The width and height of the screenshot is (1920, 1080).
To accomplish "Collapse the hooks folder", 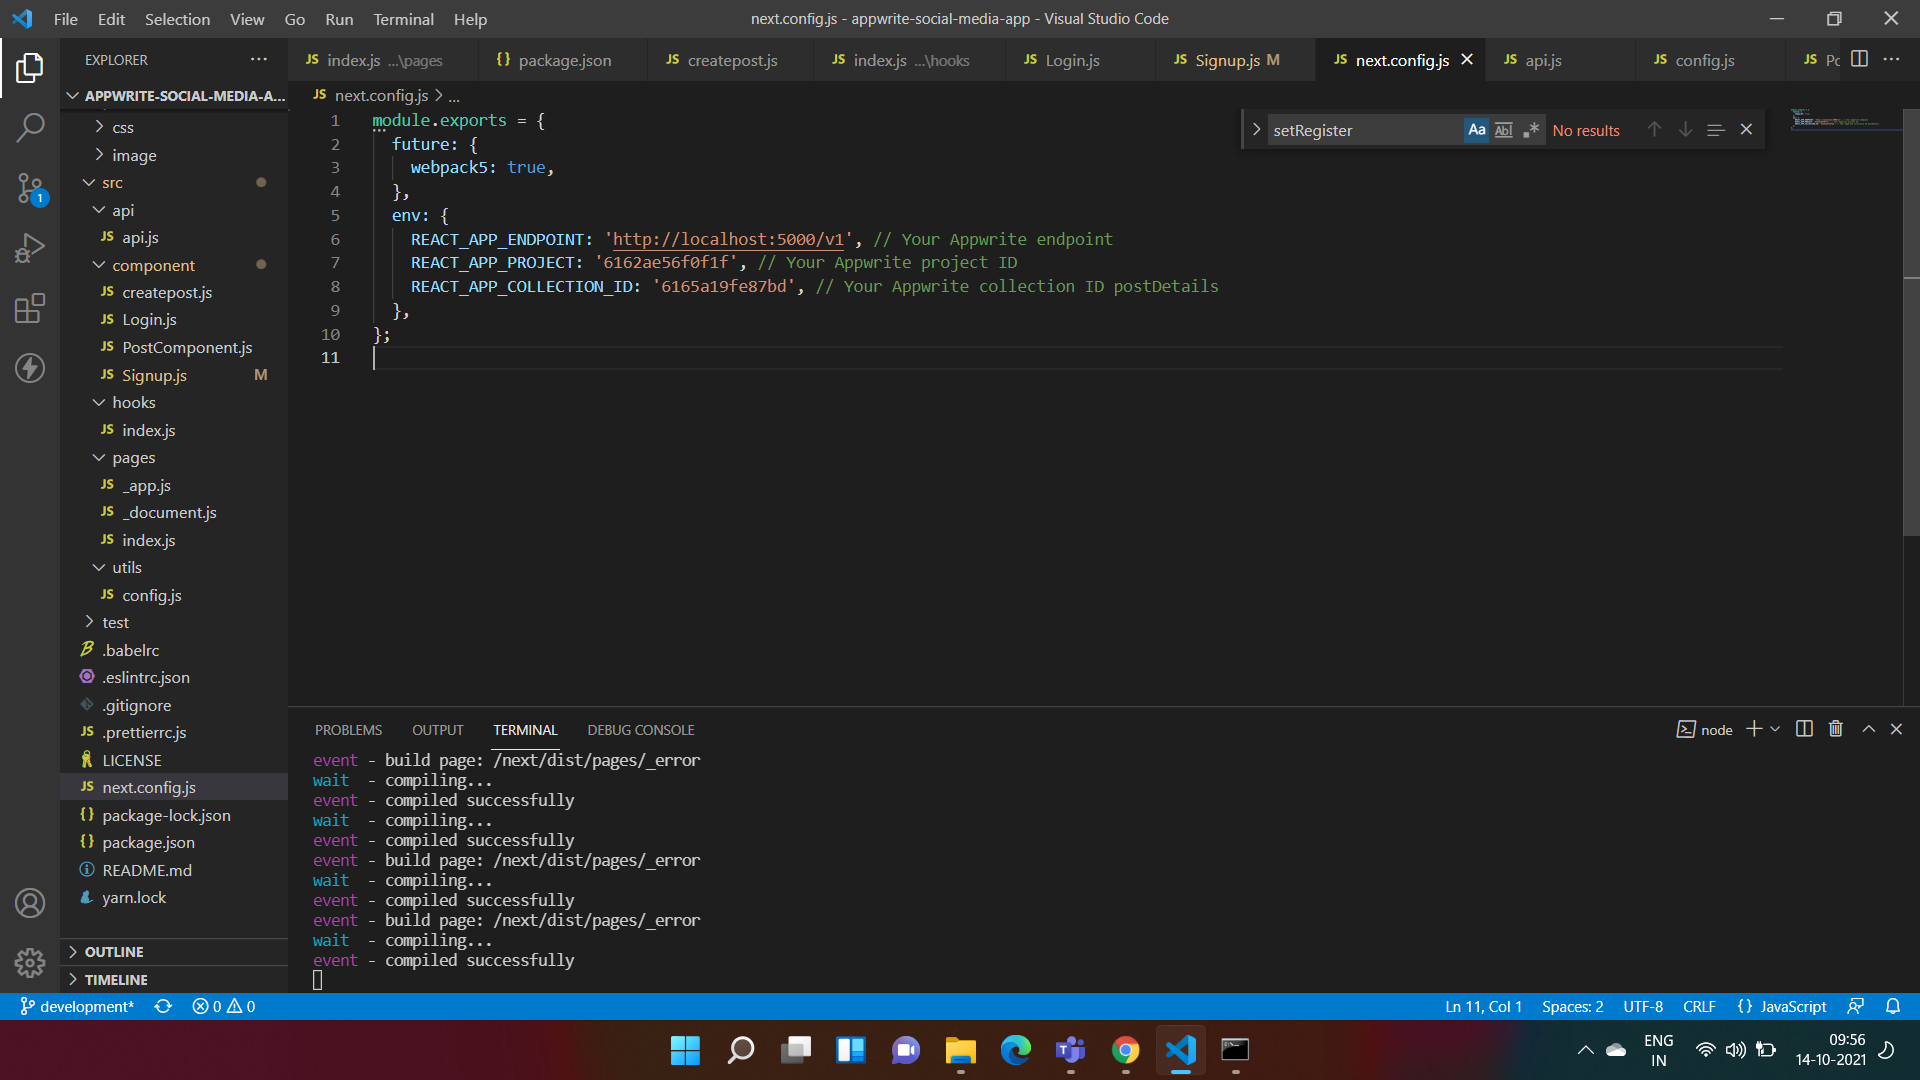I will point(174,402).
